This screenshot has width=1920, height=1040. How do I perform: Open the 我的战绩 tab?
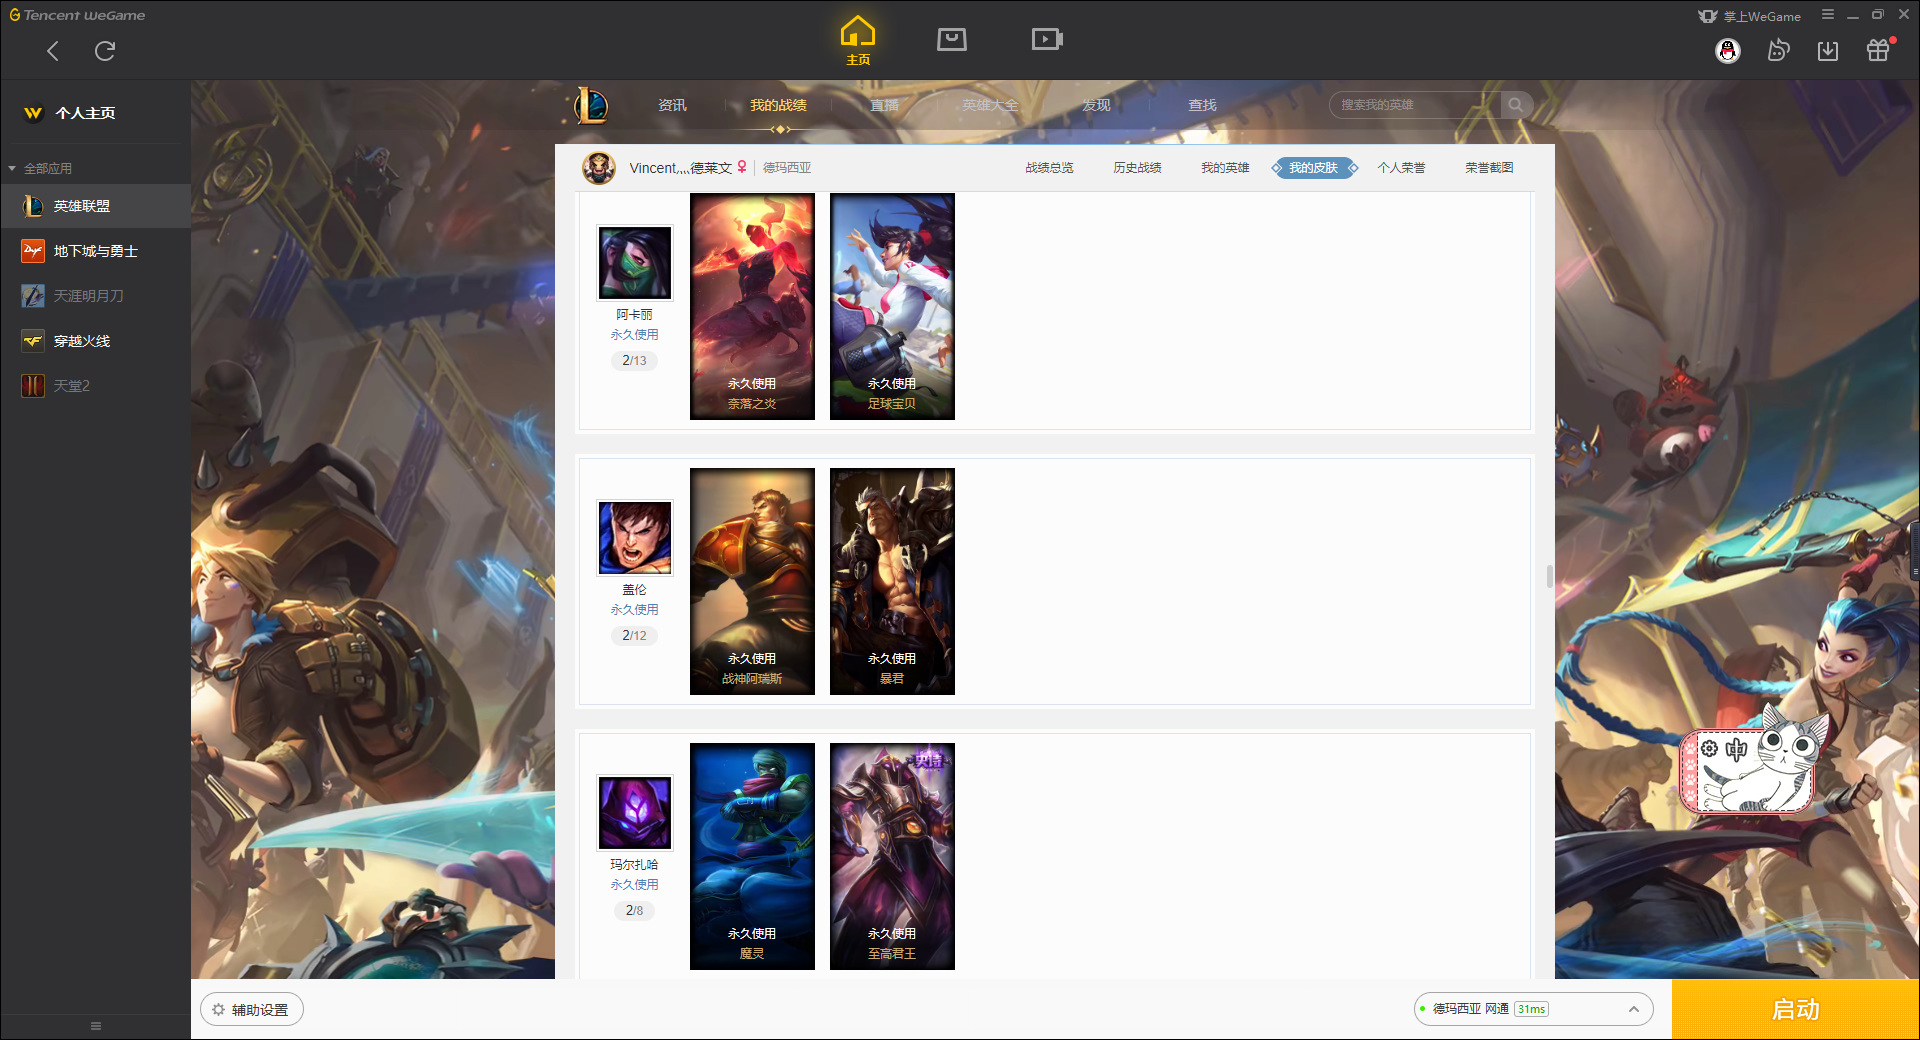point(778,105)
